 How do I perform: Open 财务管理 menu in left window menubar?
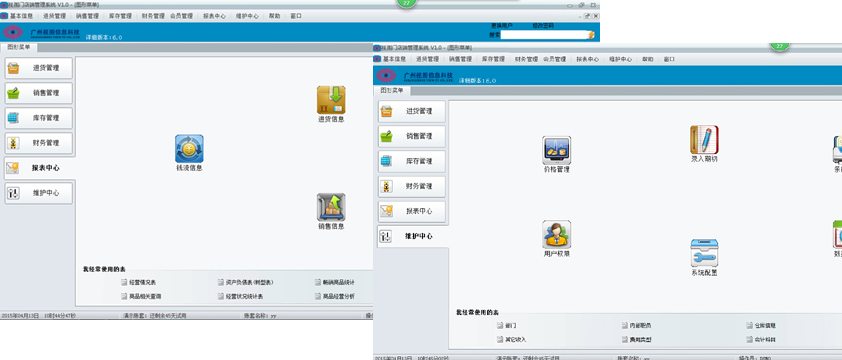click(153, 16)
